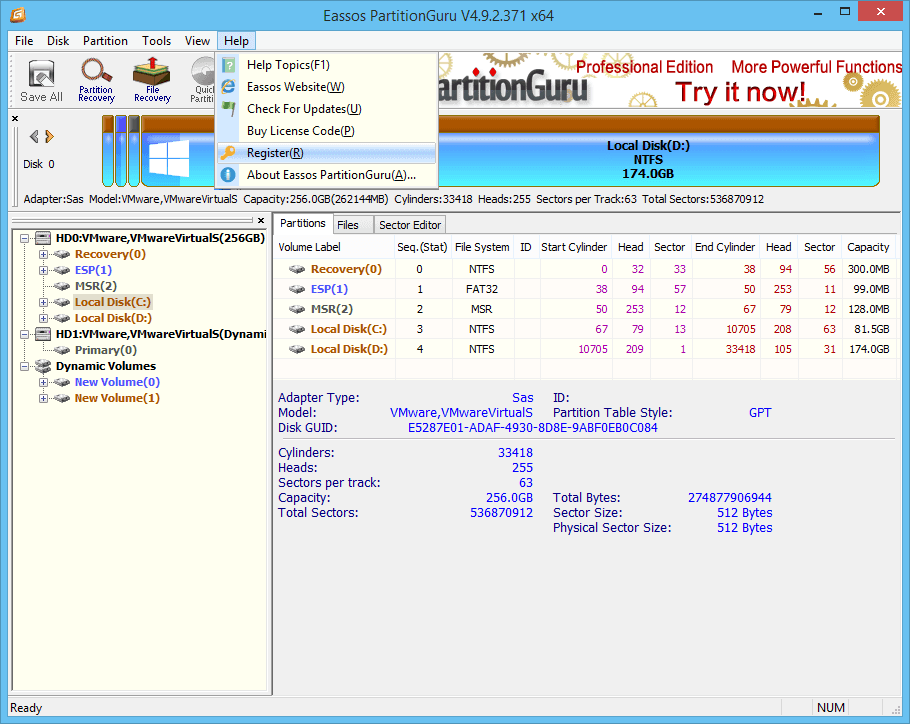Select MSR(2) in the disk tree
This screenshot has width=910, height=724.
coord(96,287)
